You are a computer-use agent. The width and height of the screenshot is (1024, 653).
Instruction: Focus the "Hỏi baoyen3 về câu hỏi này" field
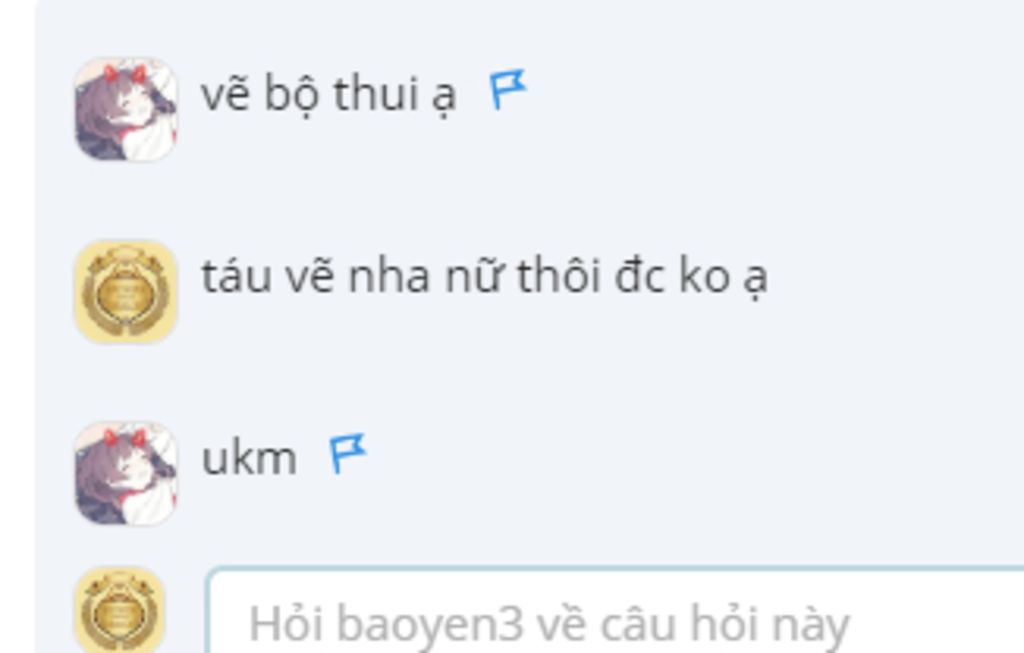point(615,611)
